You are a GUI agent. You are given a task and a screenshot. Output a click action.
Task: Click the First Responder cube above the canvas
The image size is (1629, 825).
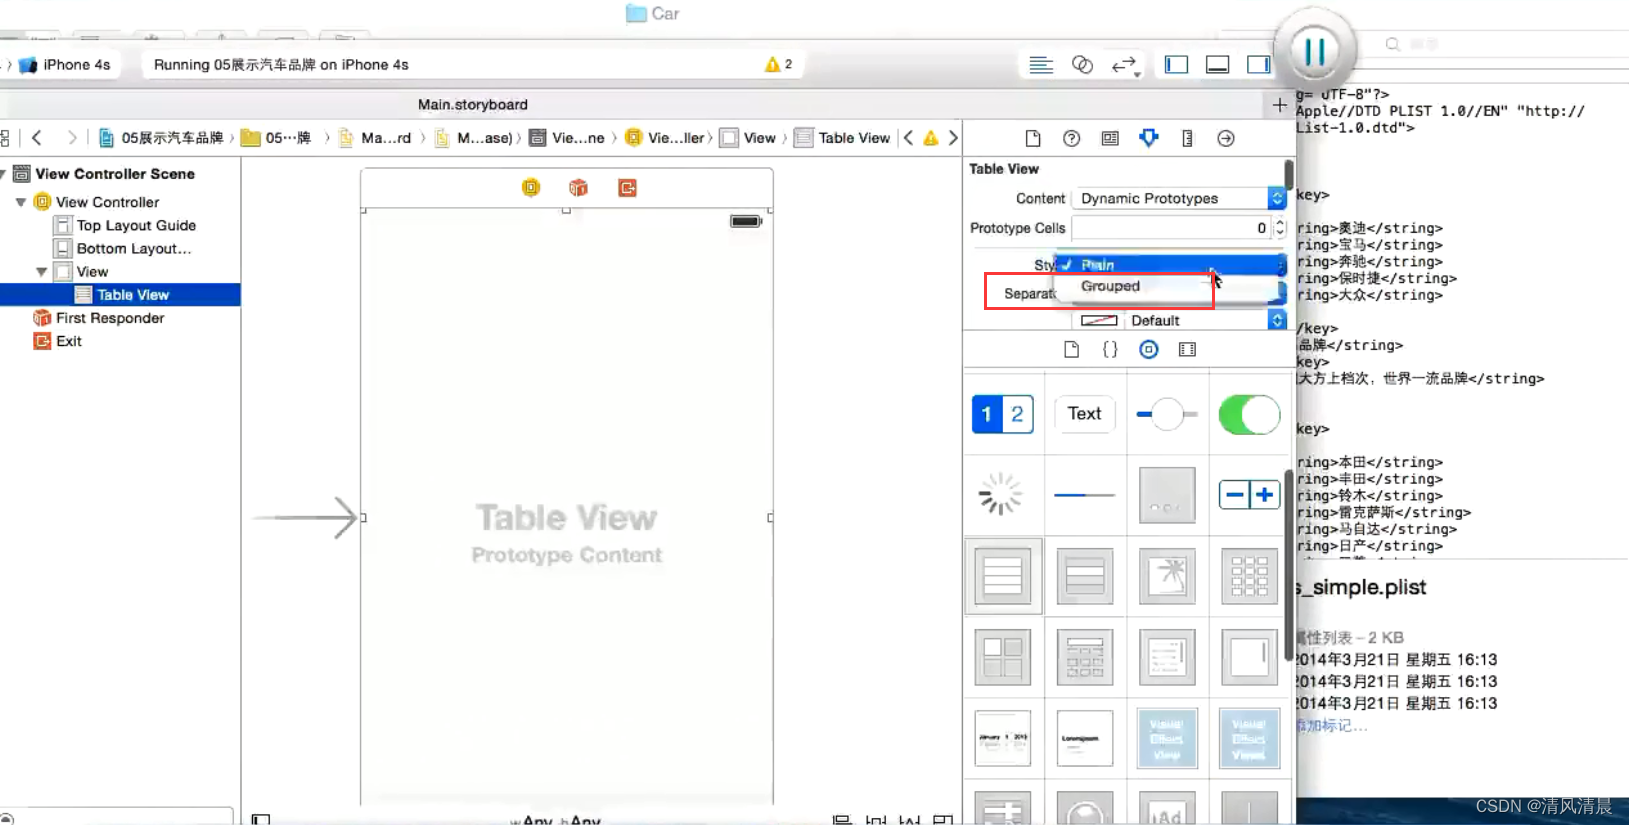[x=578, y=187]
